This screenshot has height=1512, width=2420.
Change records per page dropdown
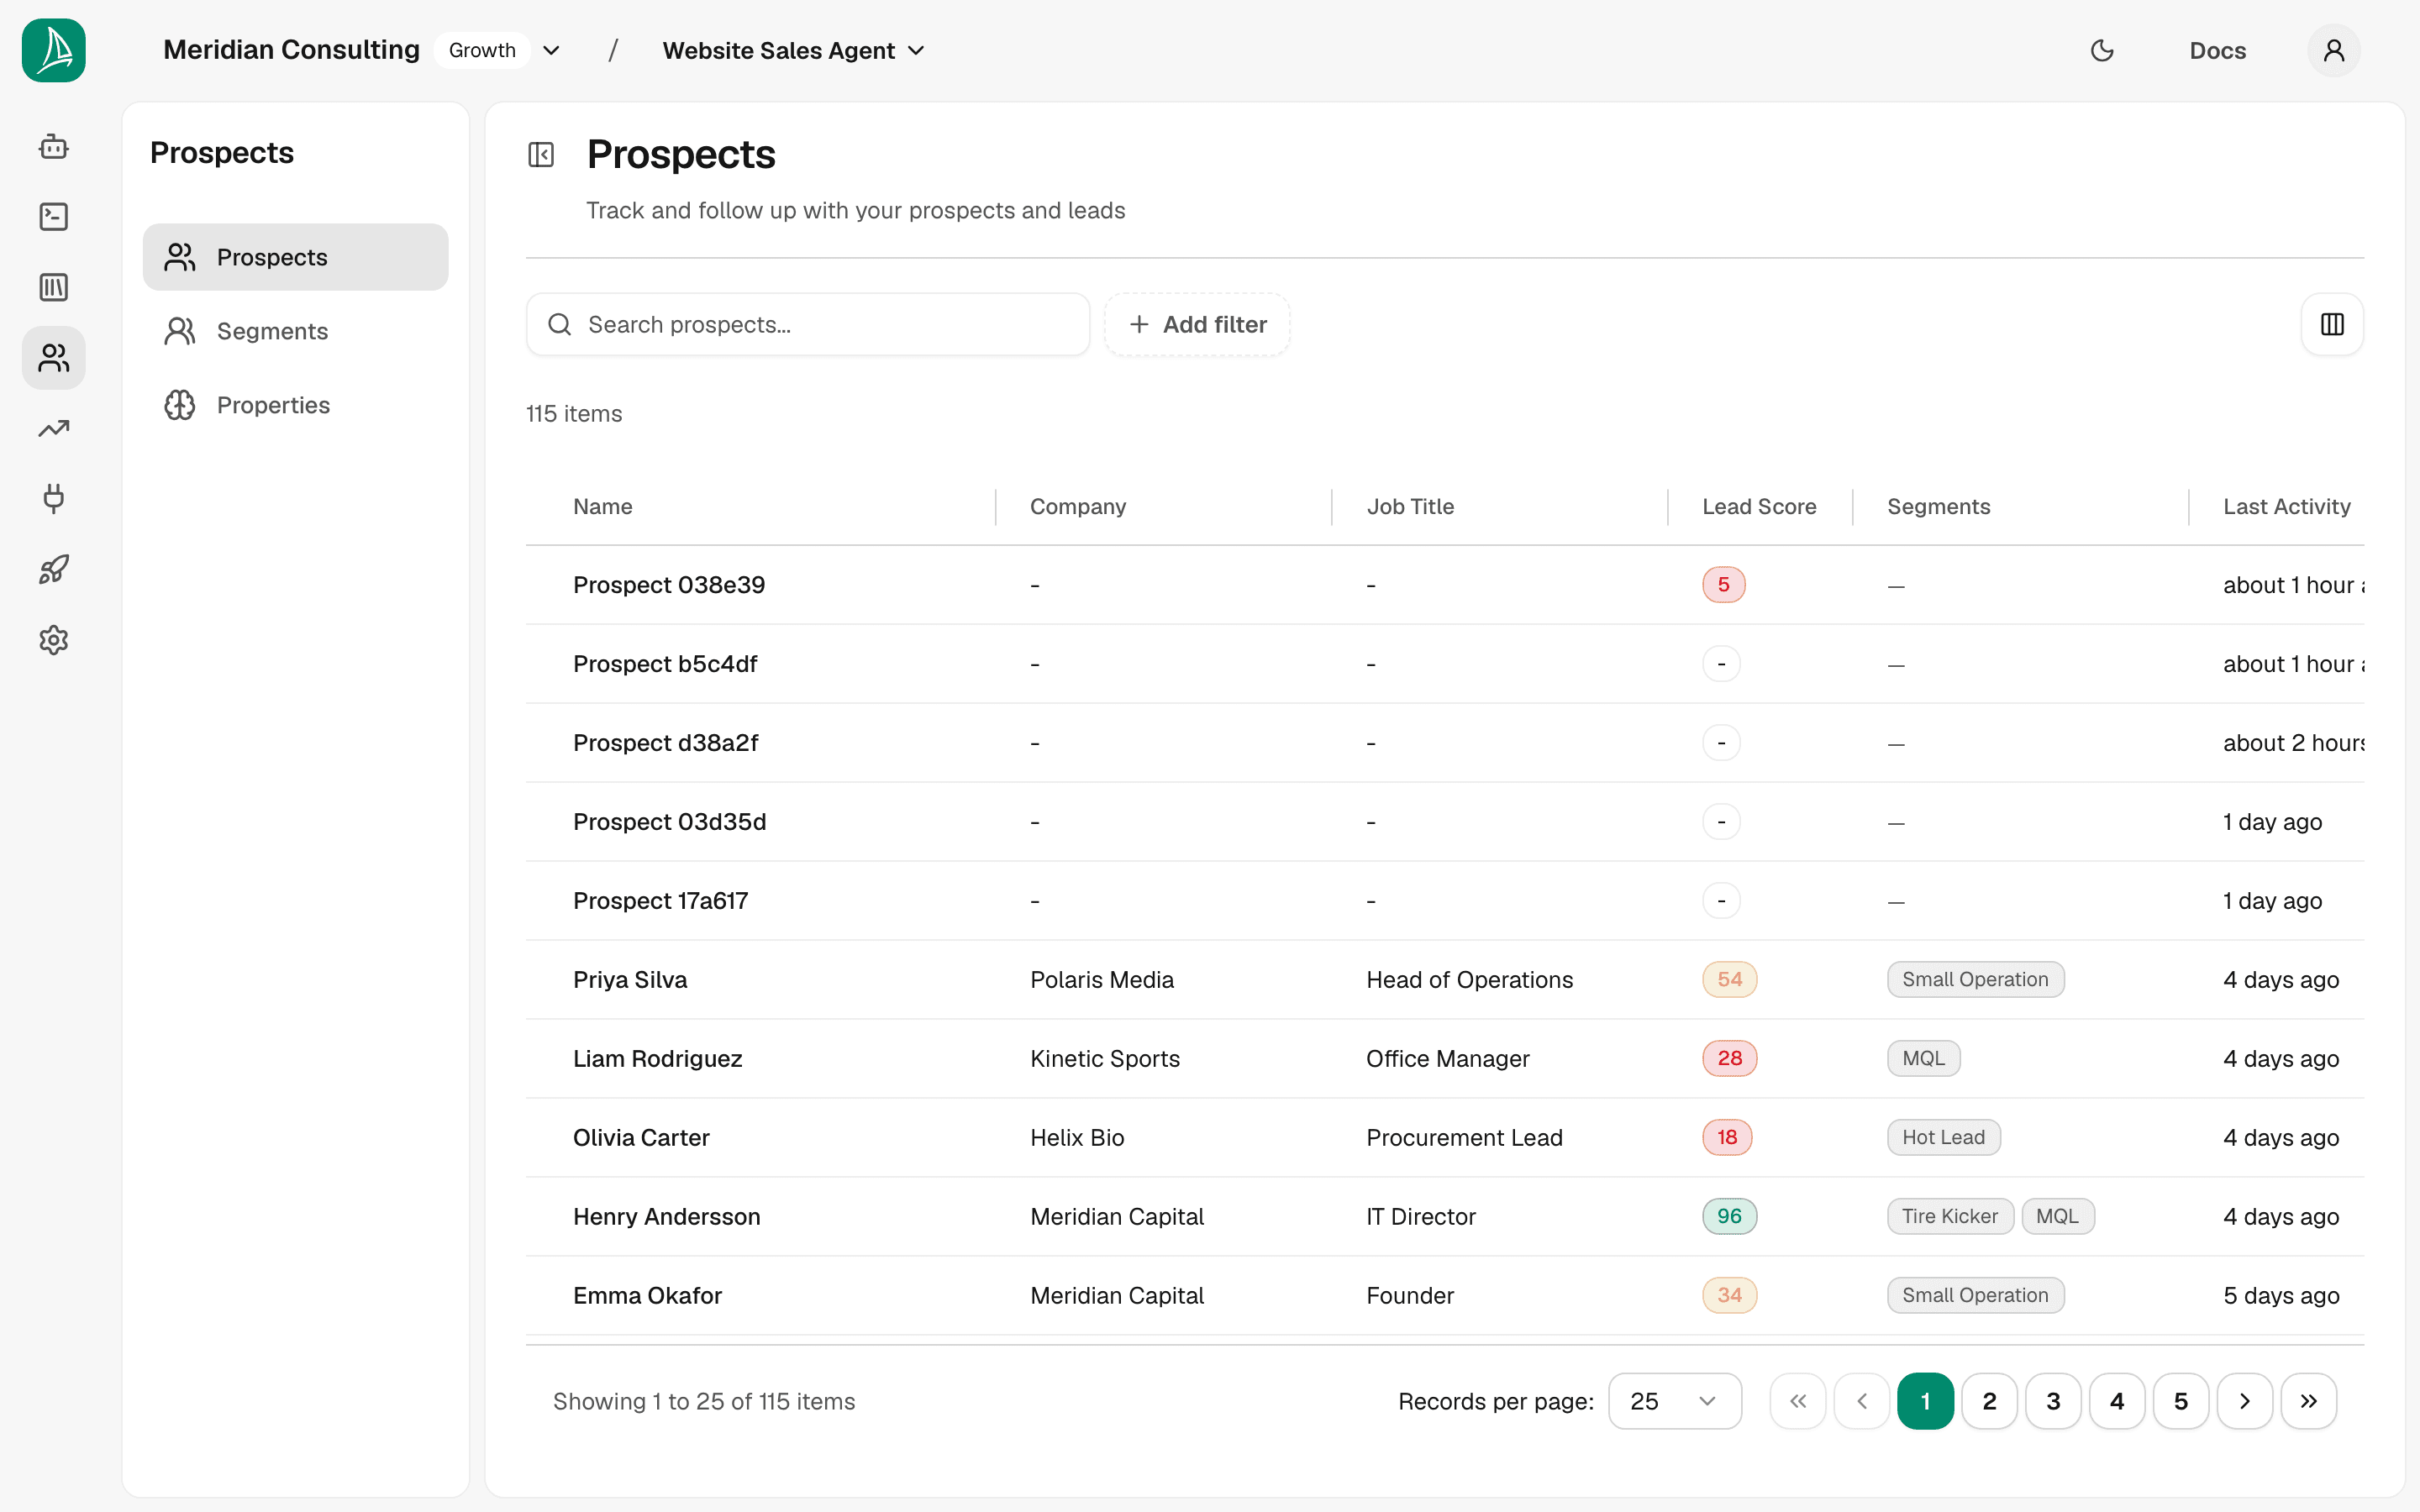coord(1675,1401)
